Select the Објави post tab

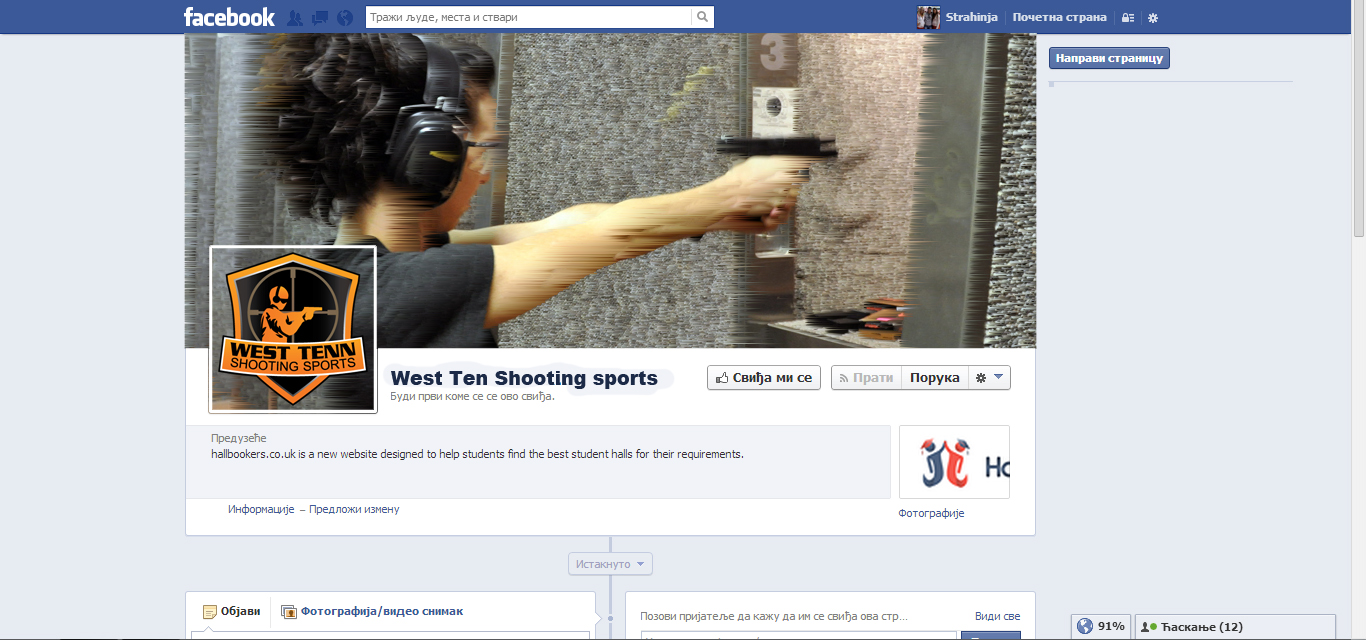231,611
